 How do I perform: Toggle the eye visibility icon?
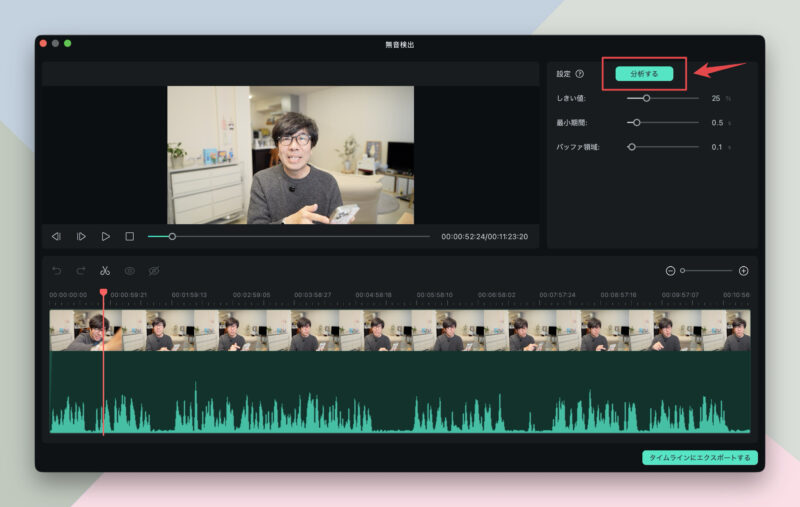click(129, 271)
